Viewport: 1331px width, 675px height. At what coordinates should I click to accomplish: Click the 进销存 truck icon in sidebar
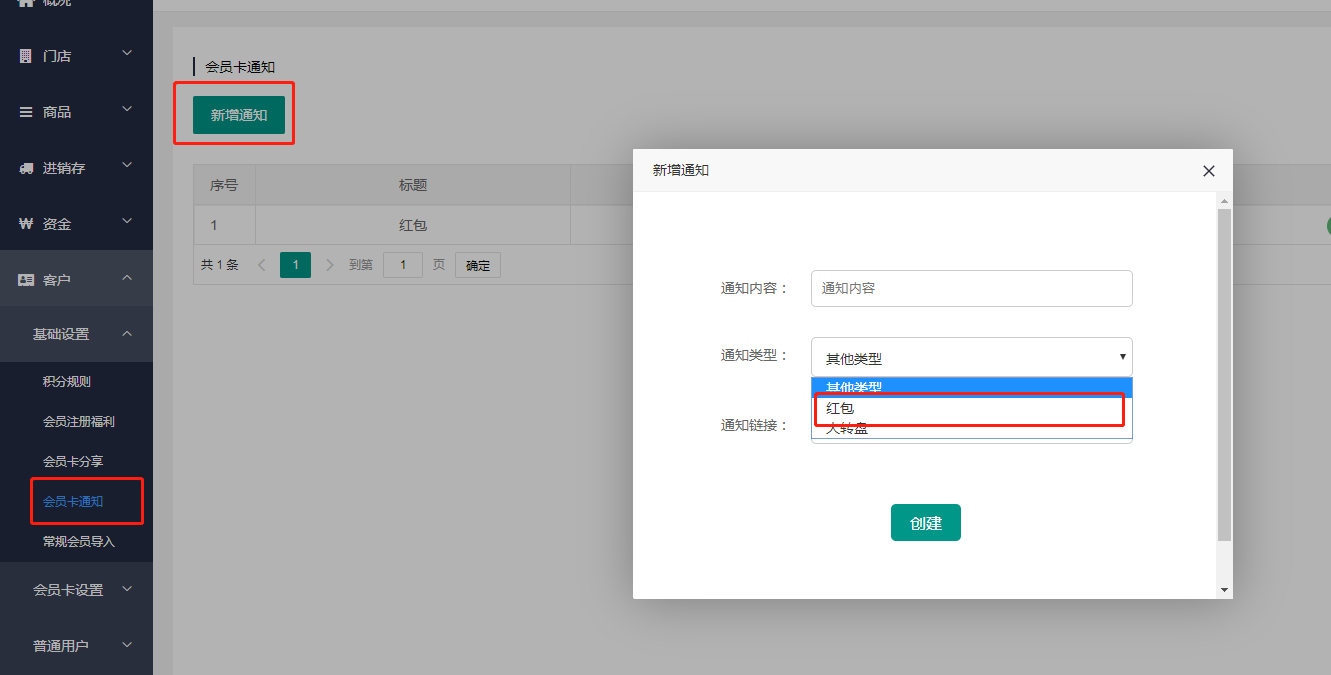click(x=26, y=168)
